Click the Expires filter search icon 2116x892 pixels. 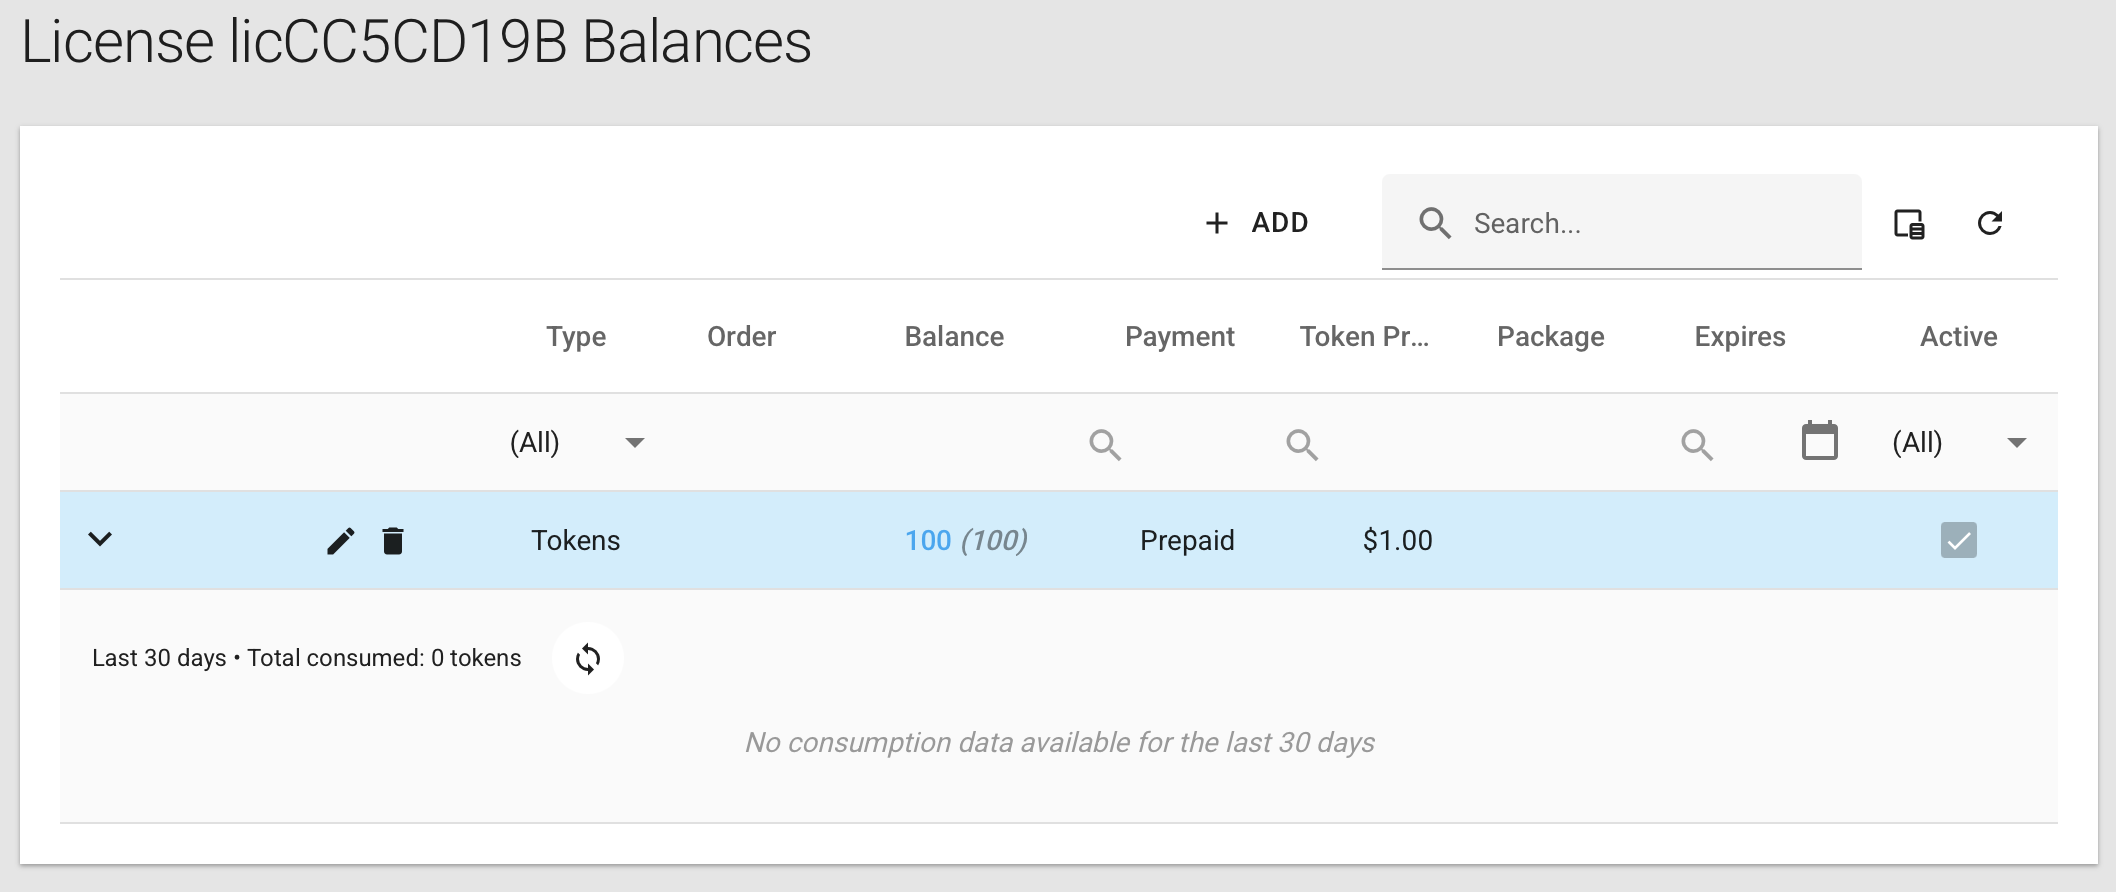point(1697,444)
